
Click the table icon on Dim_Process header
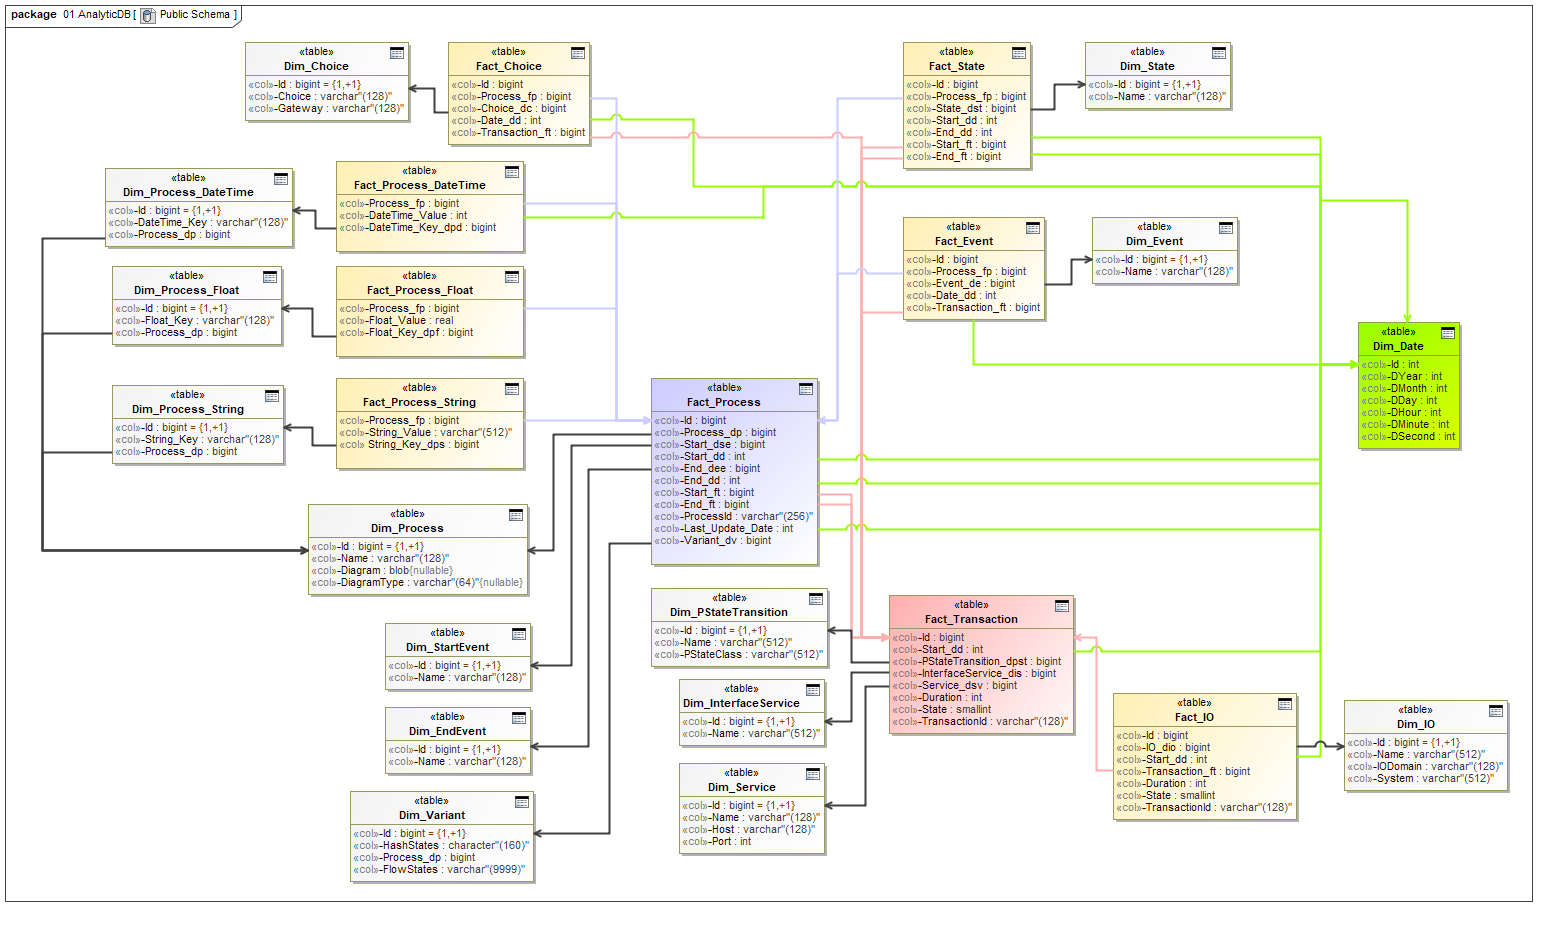point(515,516)
